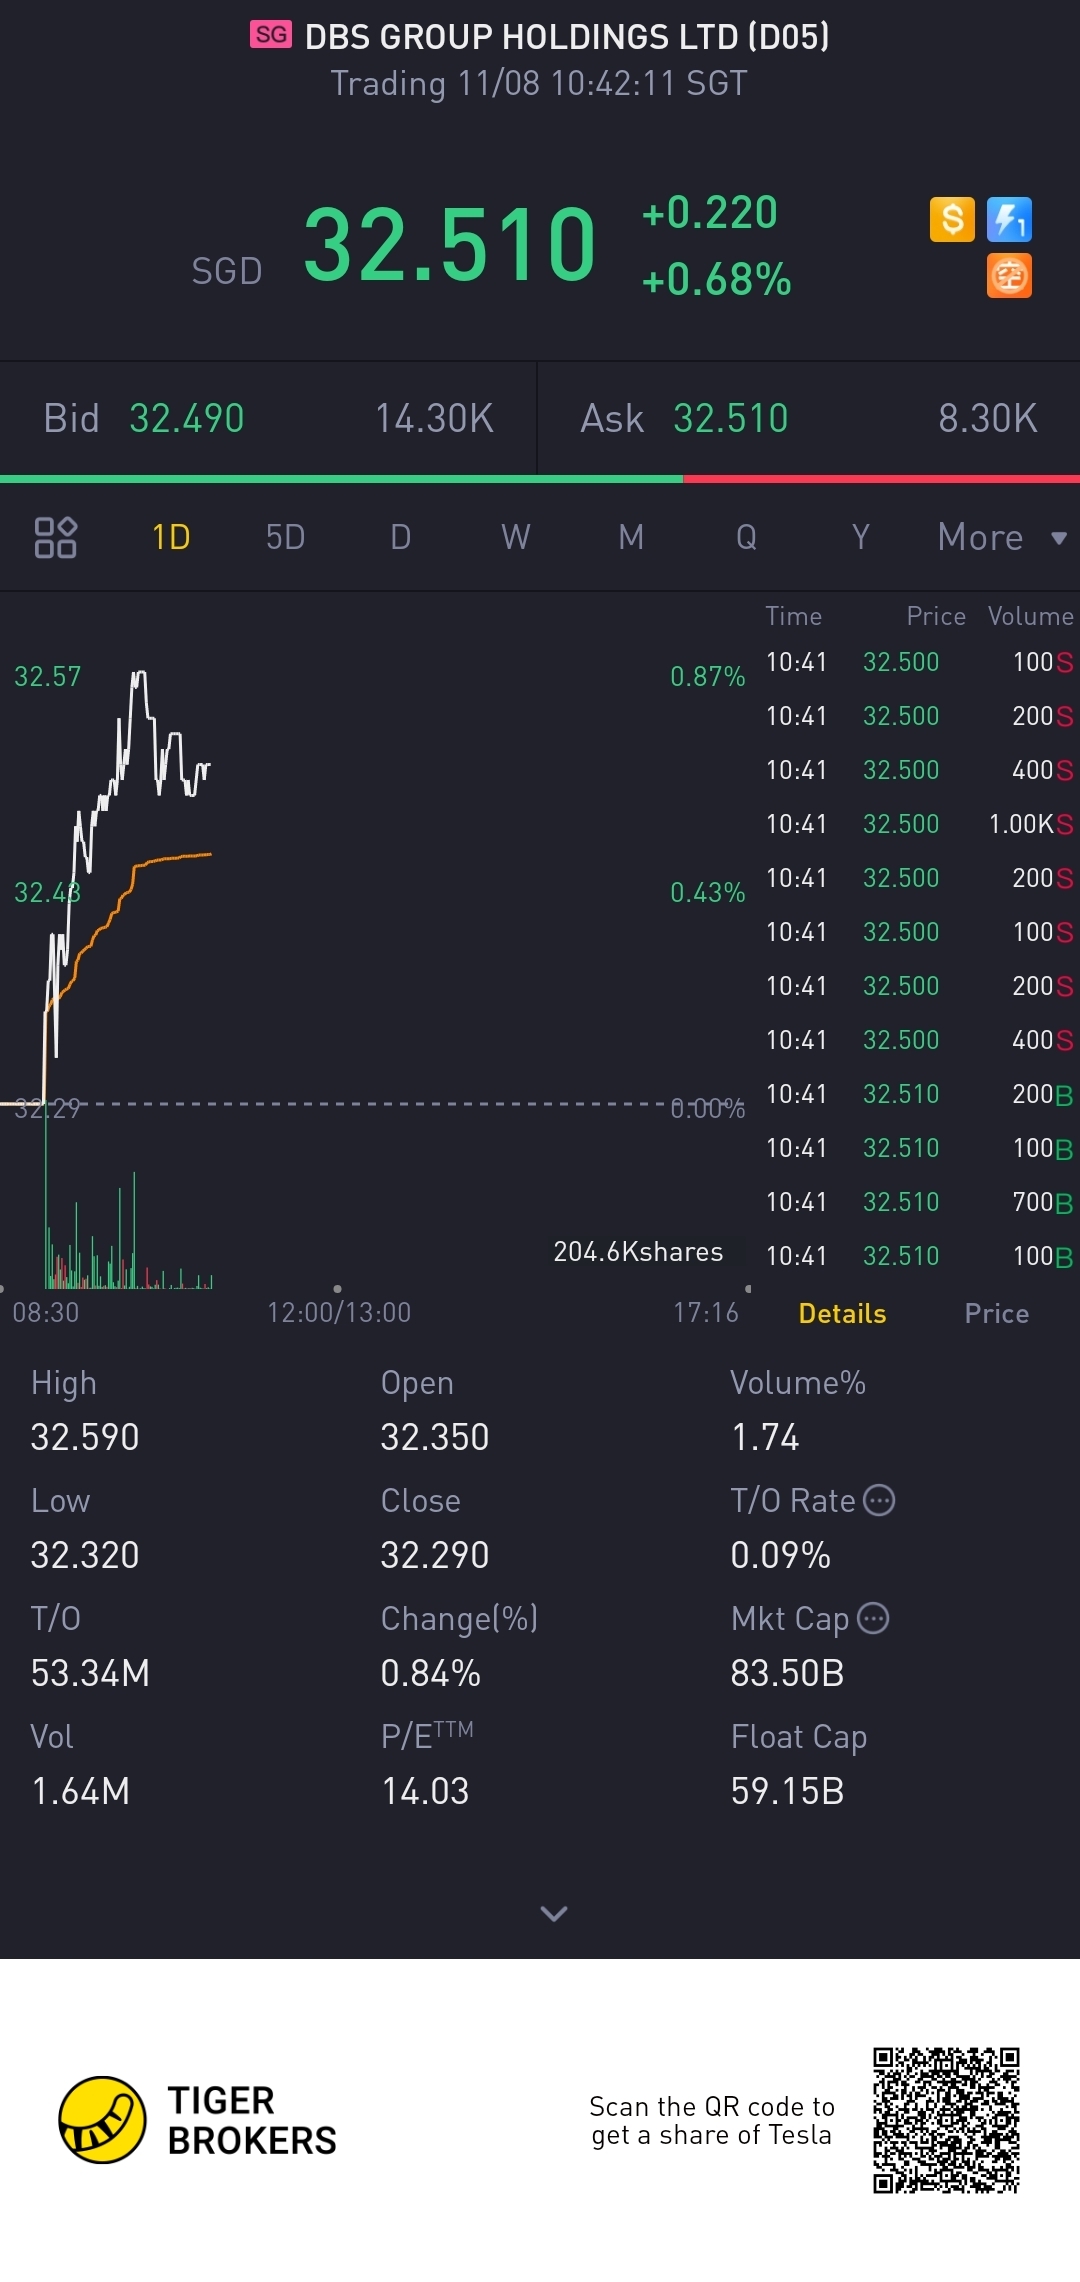
Task: Tap the 0.87% chart axis label
Action: 708,677
